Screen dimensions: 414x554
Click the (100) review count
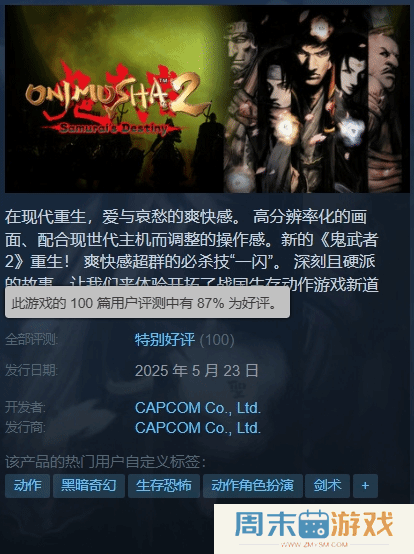click(217, 340)
